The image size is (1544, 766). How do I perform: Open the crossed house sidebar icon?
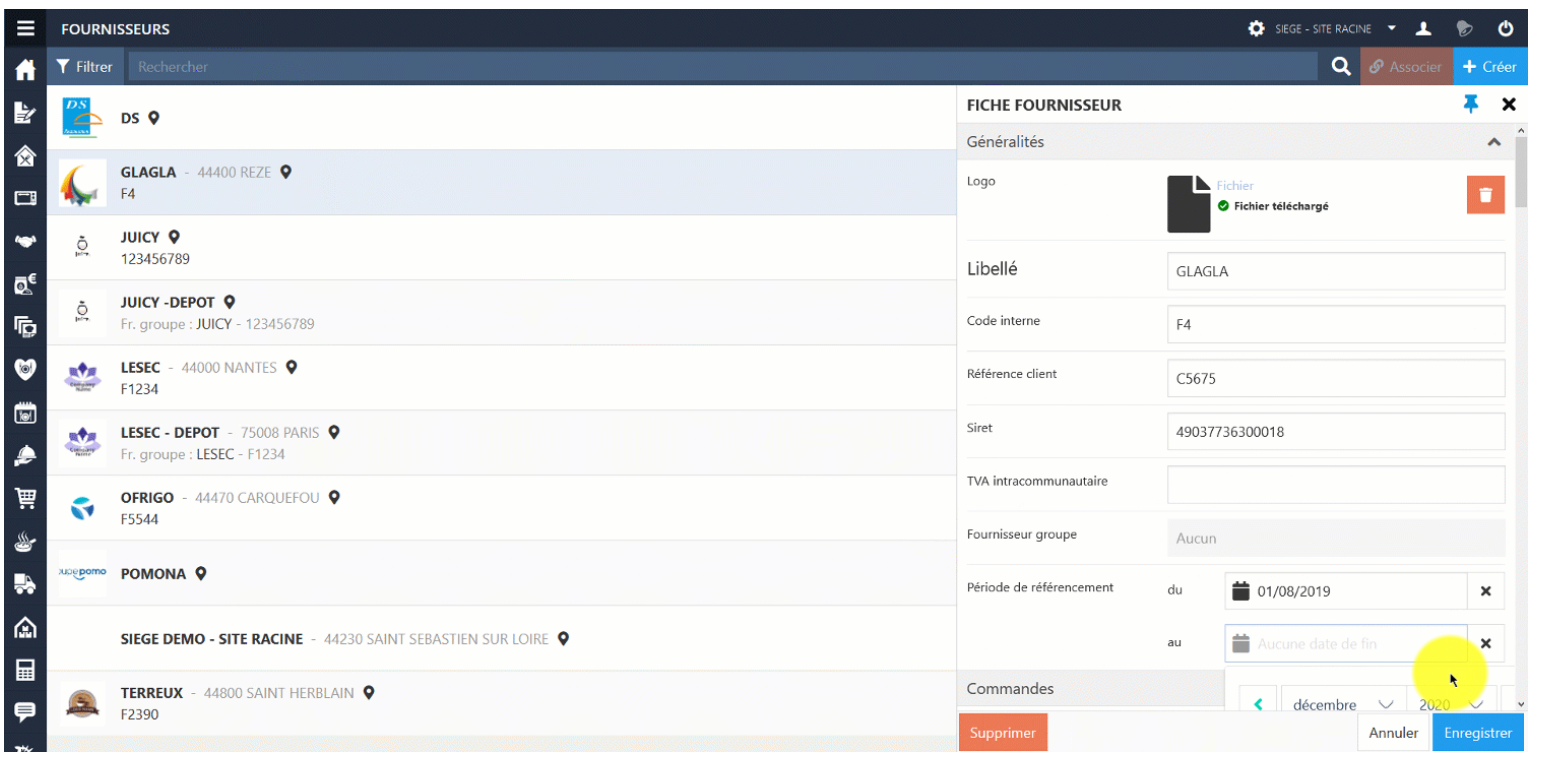[x=25, y=156]
